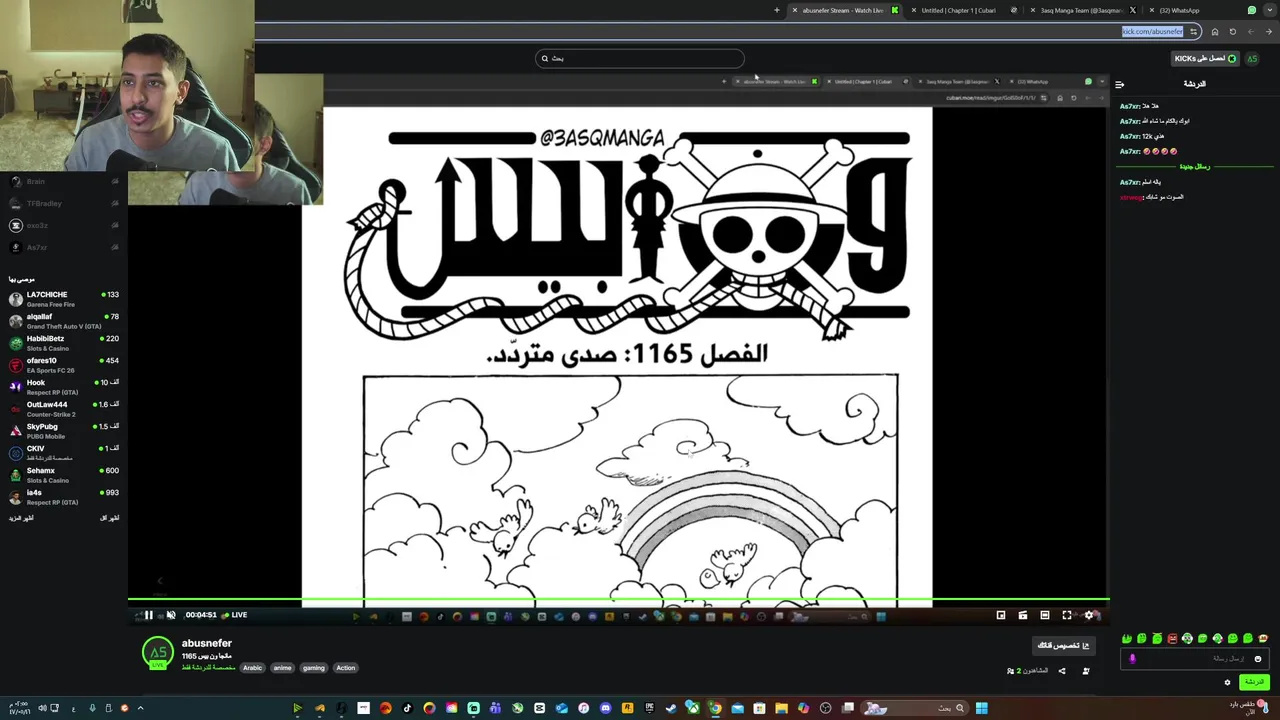
Task: Click the Get KICKs button
Action: click(x=1205, y=59)
